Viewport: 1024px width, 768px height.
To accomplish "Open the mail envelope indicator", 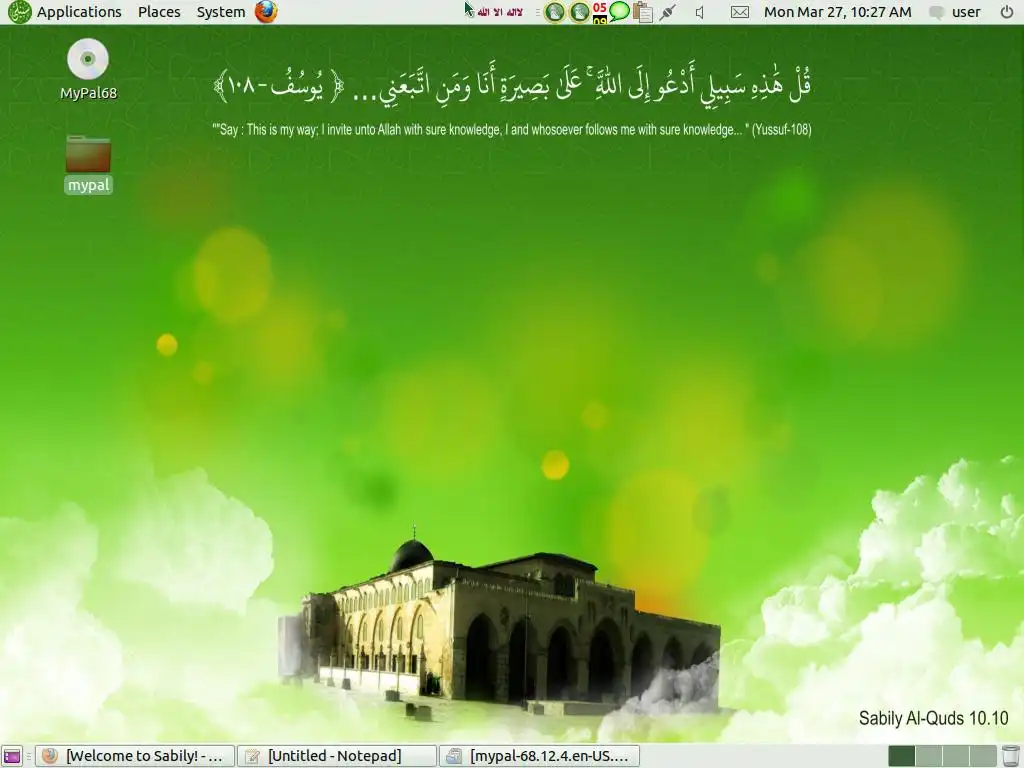I will (739, 12).
